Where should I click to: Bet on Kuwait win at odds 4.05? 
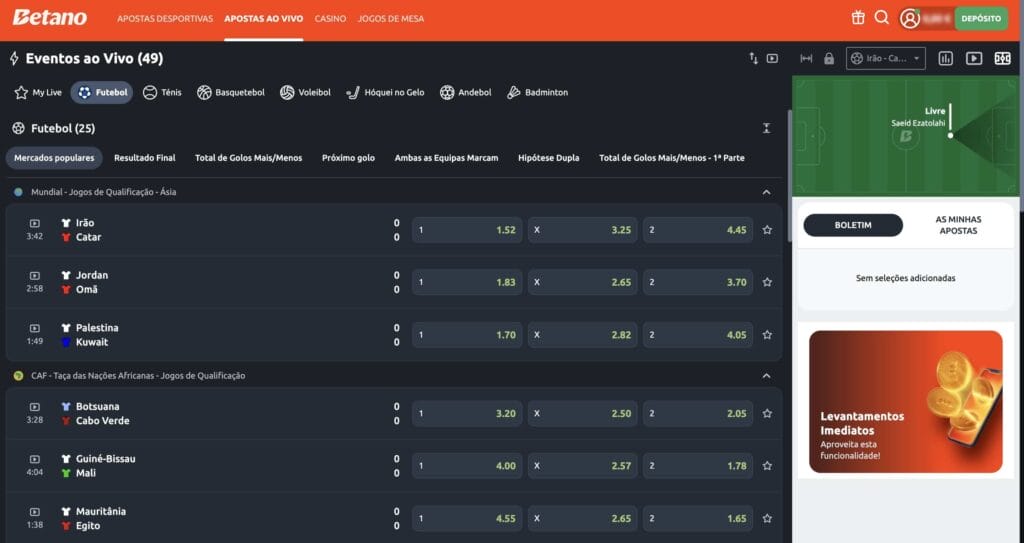point(698,335)
